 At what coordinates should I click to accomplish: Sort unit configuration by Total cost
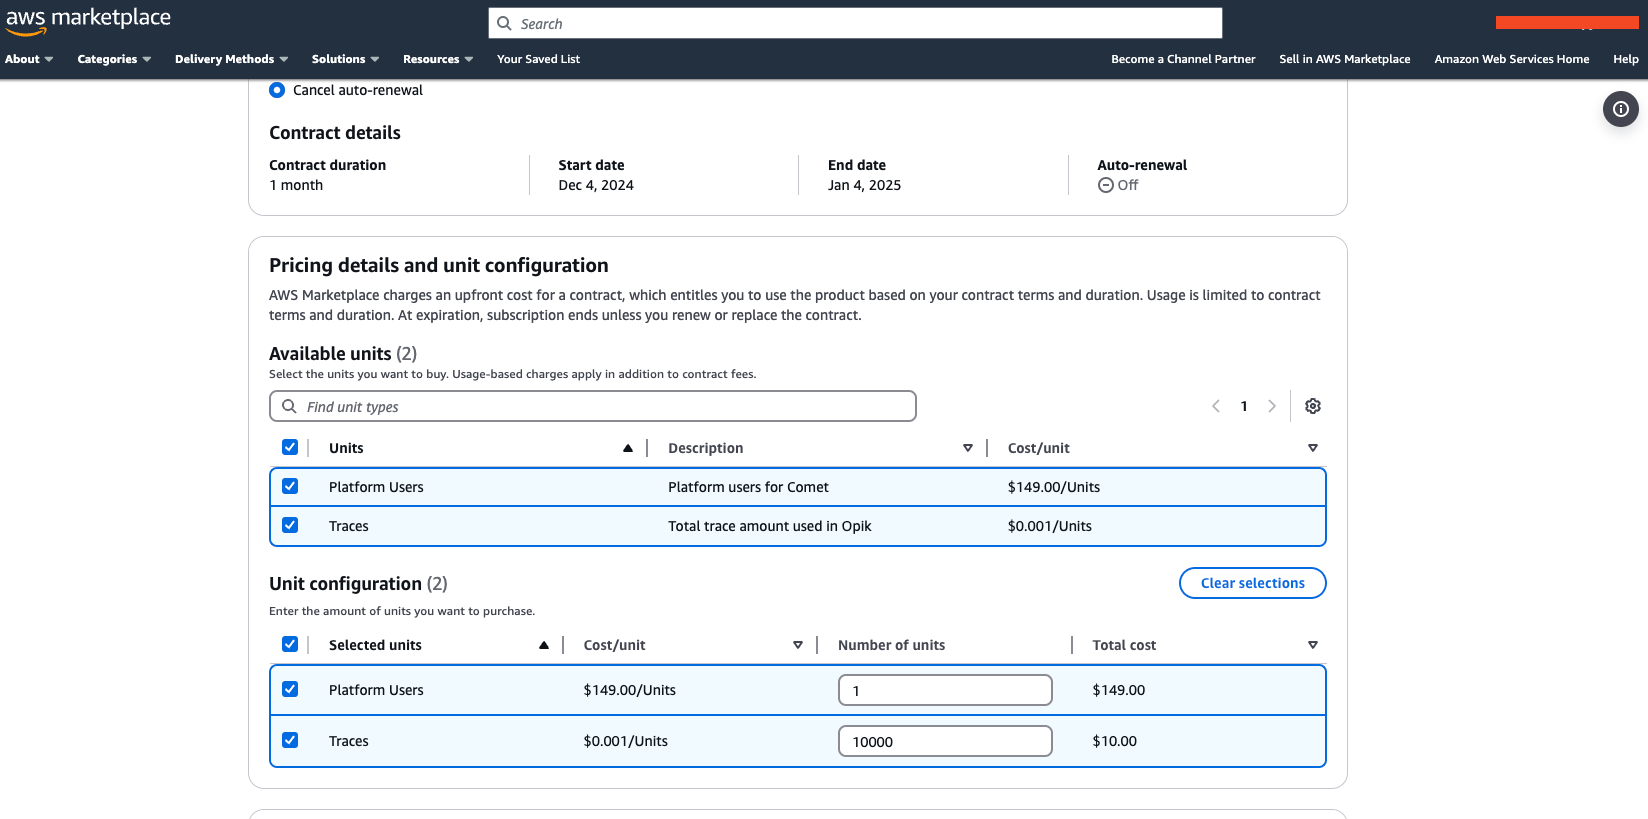(1313, 645)
